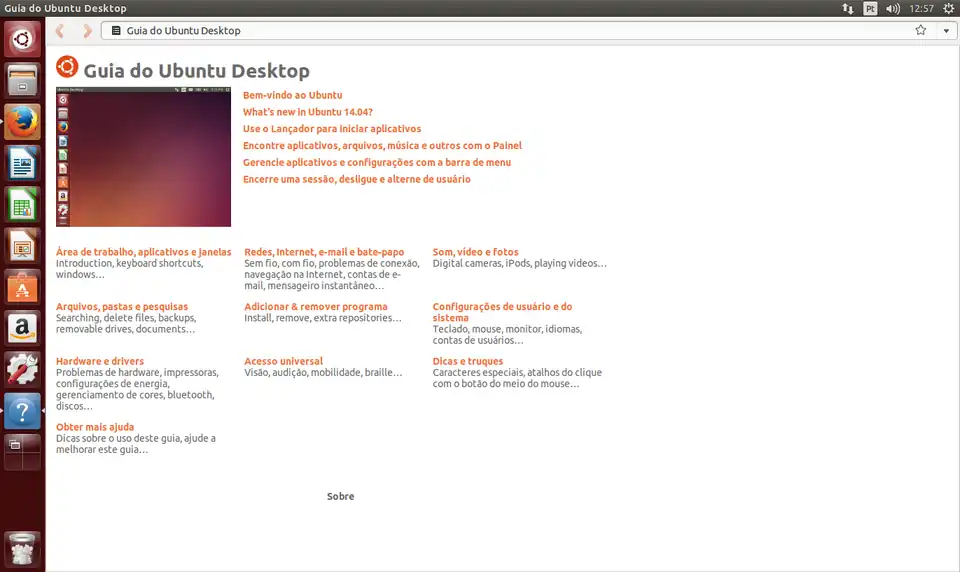This screenshot has height=572, width=960.
Task: Open Hardware e drivers topic
Action: pos(100,361)
